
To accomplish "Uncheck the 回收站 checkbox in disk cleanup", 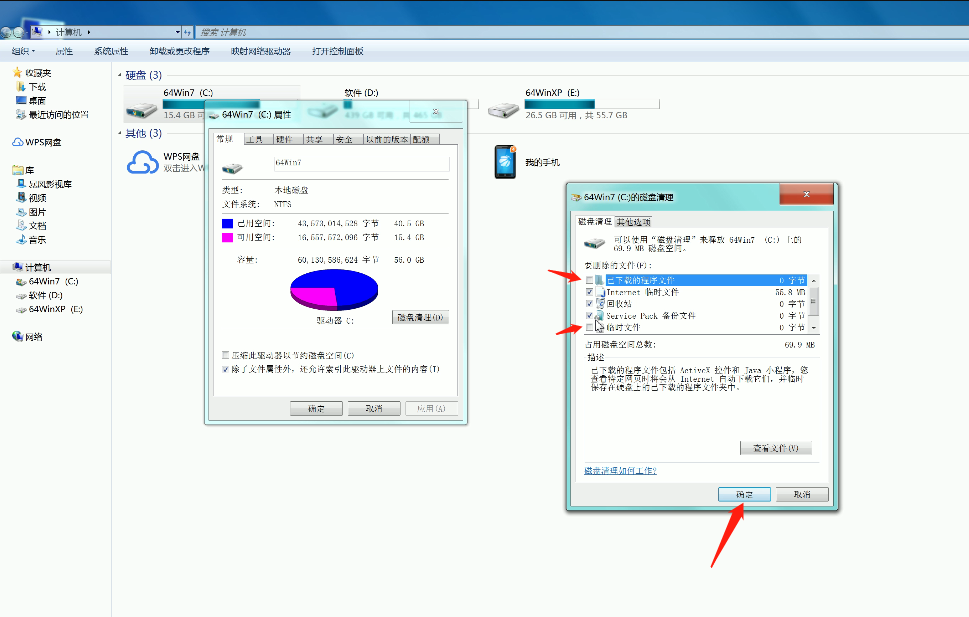I will [x=589, y=304].
